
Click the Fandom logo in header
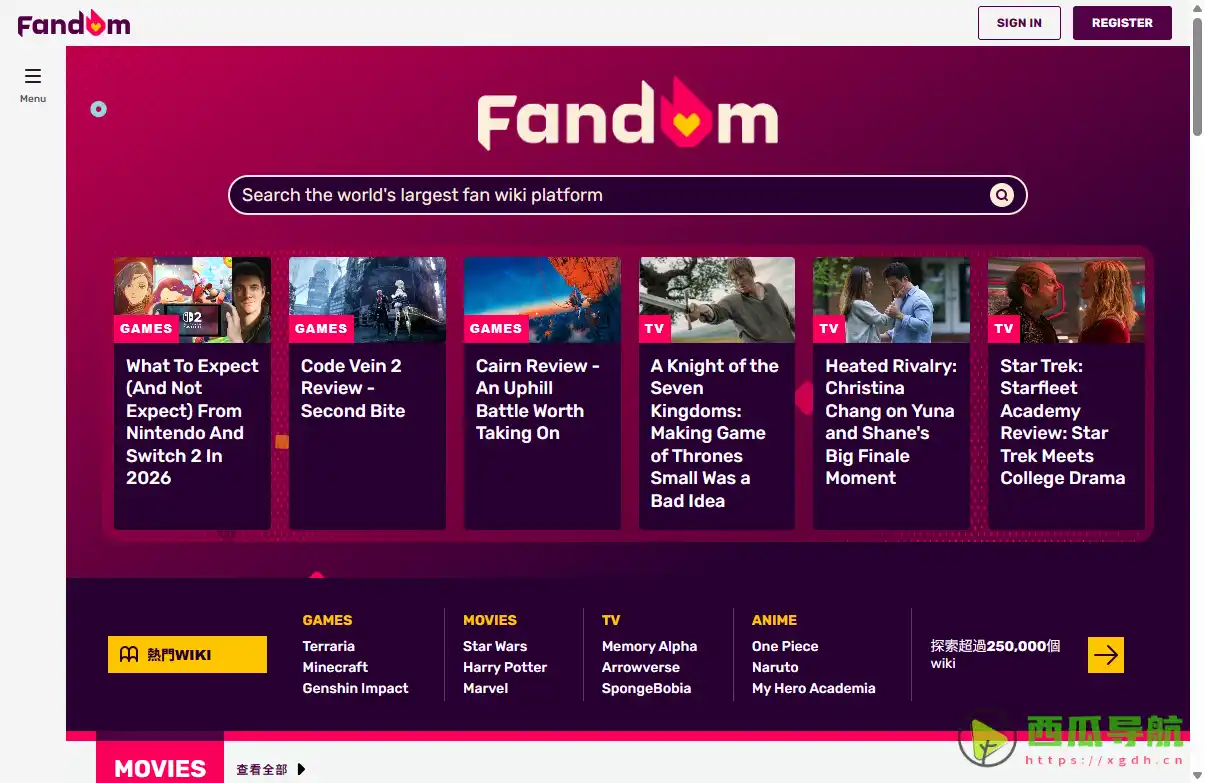tap(74, 23)
